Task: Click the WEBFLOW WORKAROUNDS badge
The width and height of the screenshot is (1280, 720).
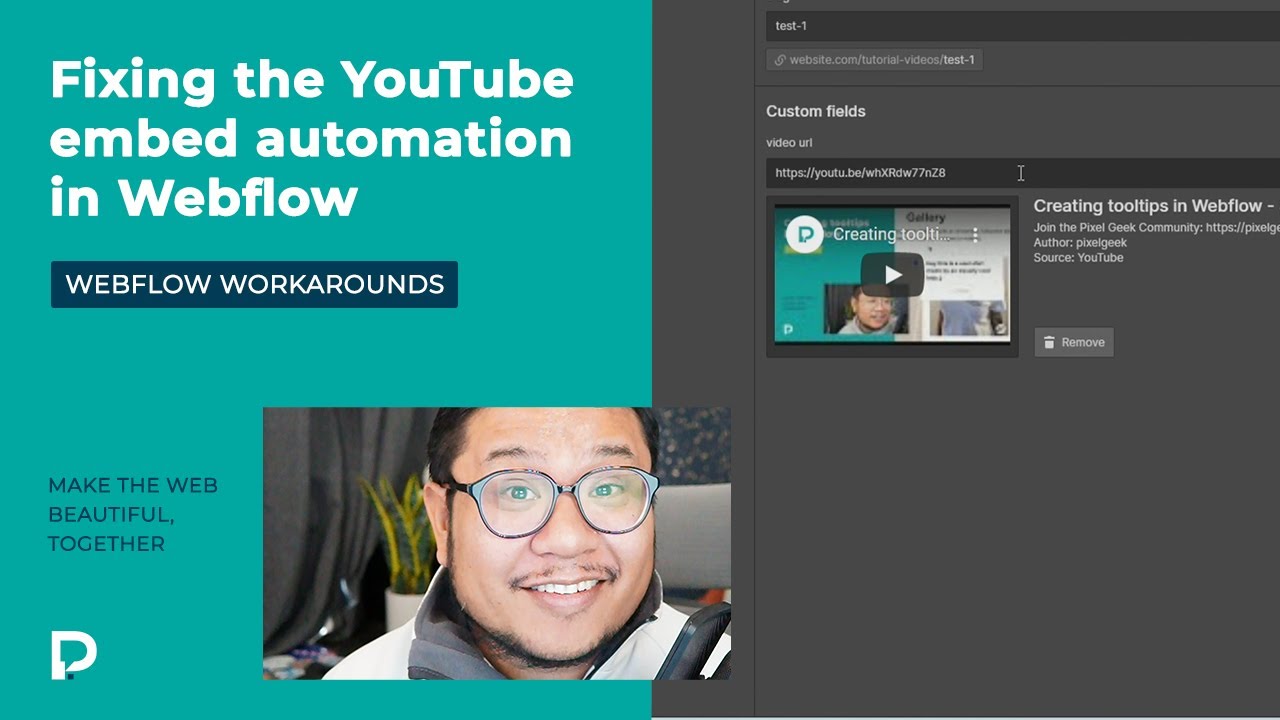Action: click(254, 284)
